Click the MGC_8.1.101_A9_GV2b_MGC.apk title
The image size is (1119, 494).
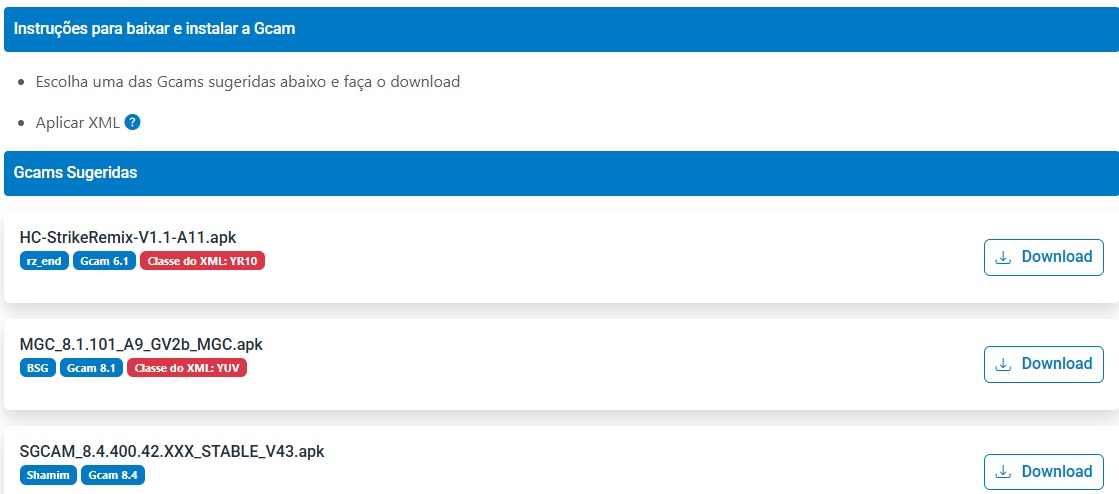140,344
